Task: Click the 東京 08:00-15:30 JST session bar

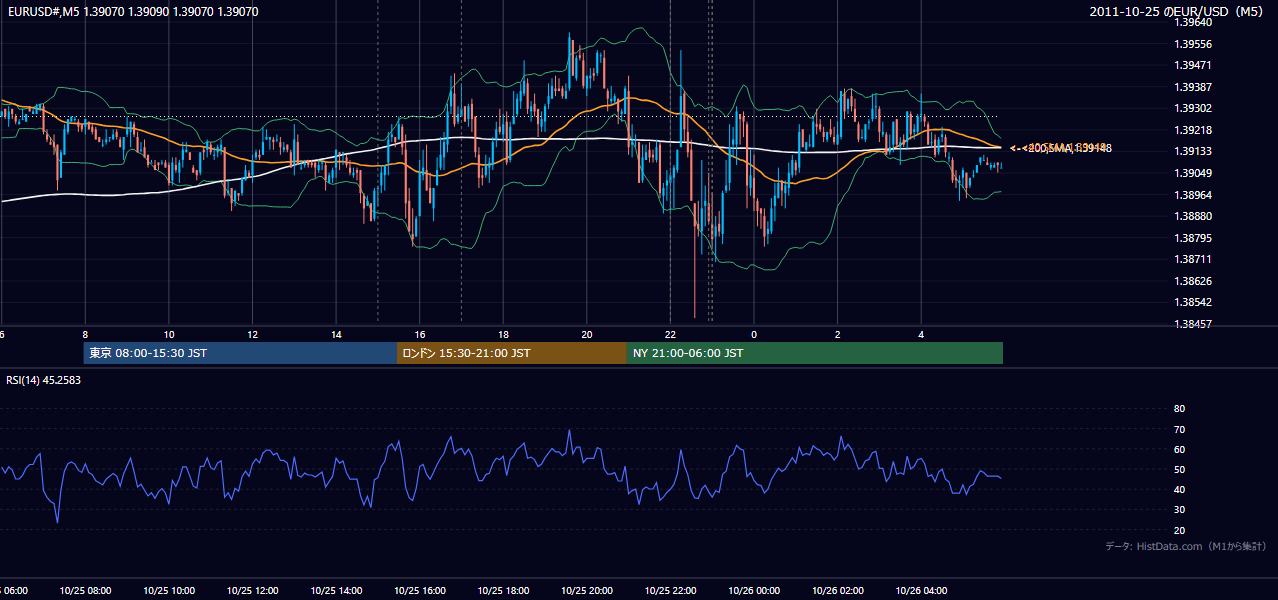Action: [240, 353]
